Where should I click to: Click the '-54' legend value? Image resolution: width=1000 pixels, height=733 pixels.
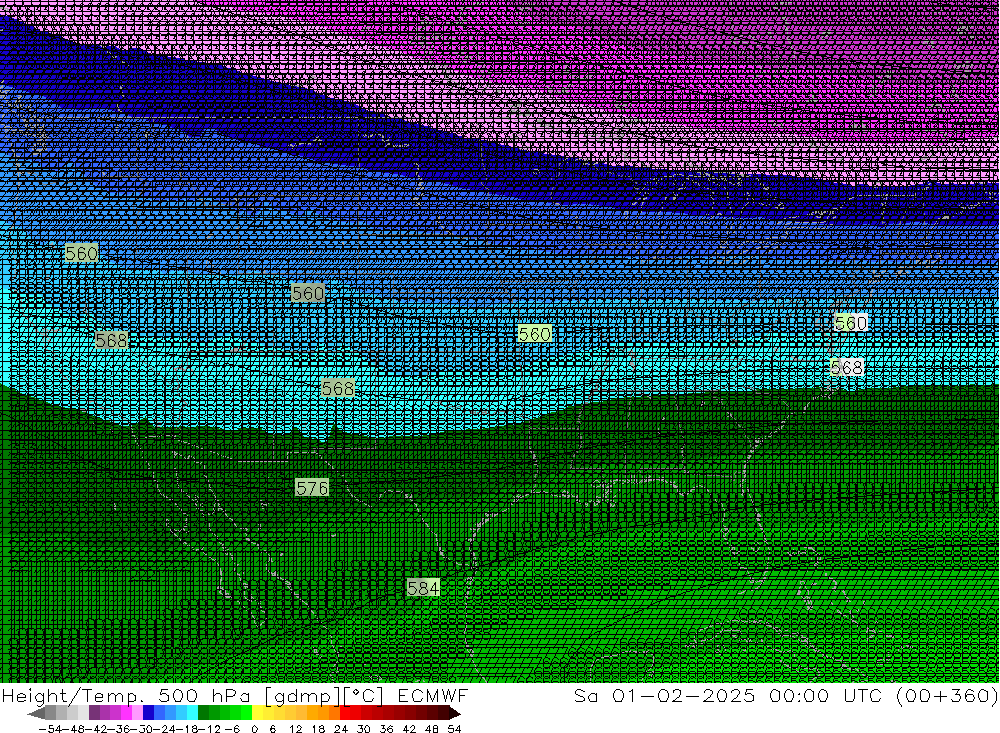51,729
